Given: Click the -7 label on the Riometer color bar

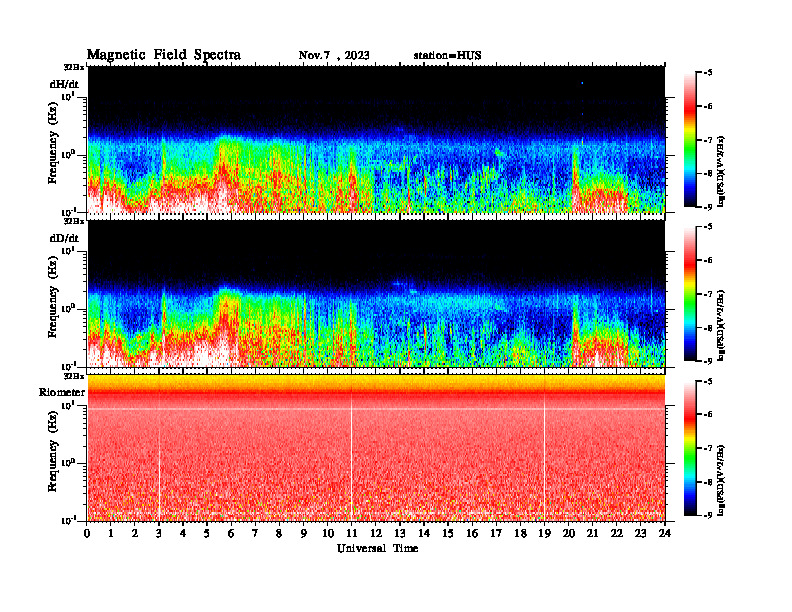Looking at the screenshot, I should pyautogui.click(x=708, y=448).
